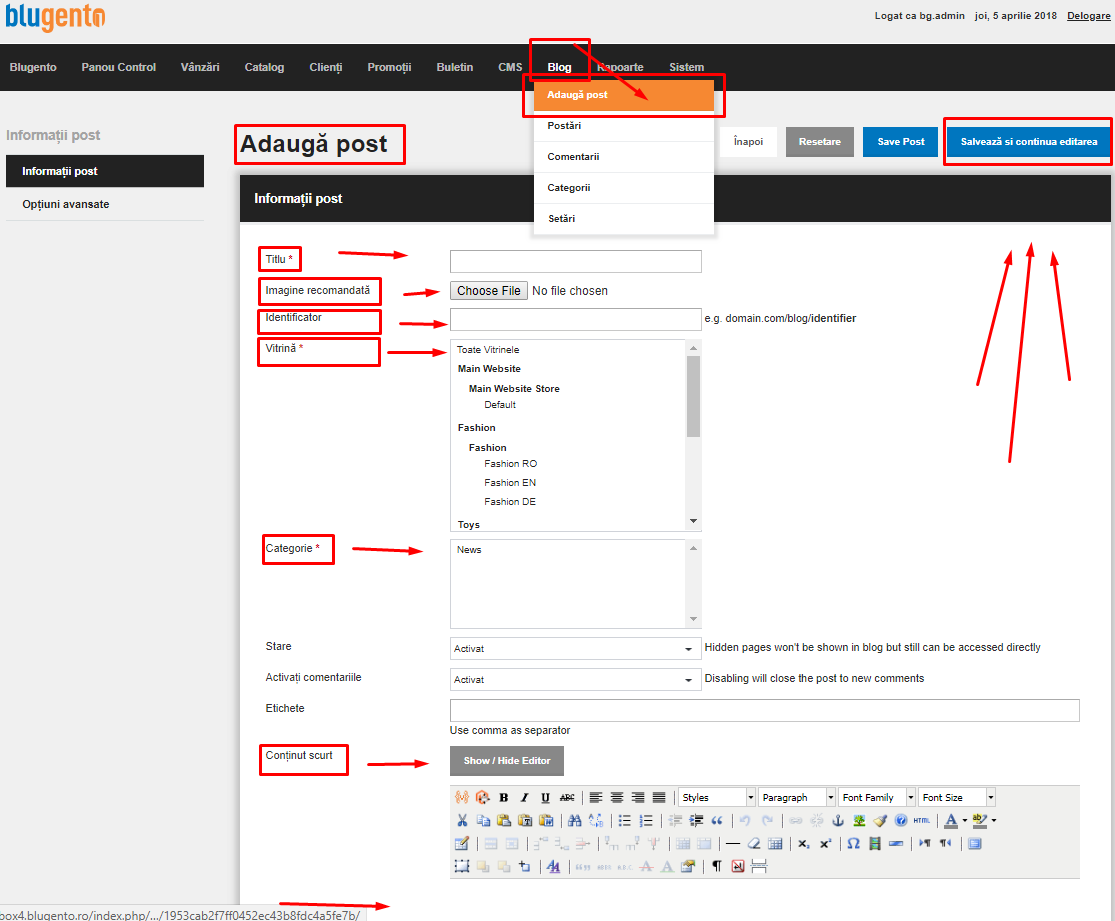Insert media with the film strip icon

[875, 843]
